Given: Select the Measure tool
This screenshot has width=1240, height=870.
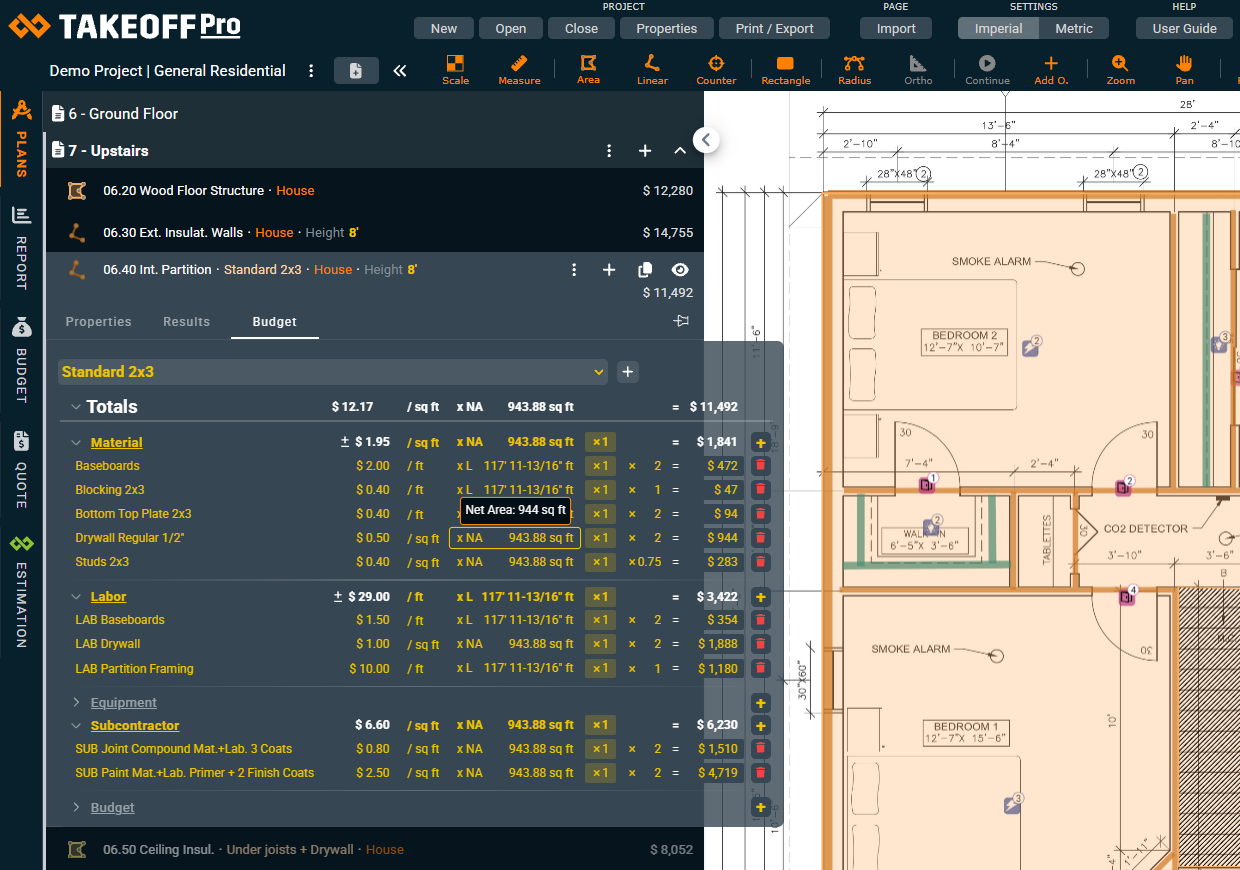Looking at the screenshot, I should pyautogui.click(x=519, y=69).
